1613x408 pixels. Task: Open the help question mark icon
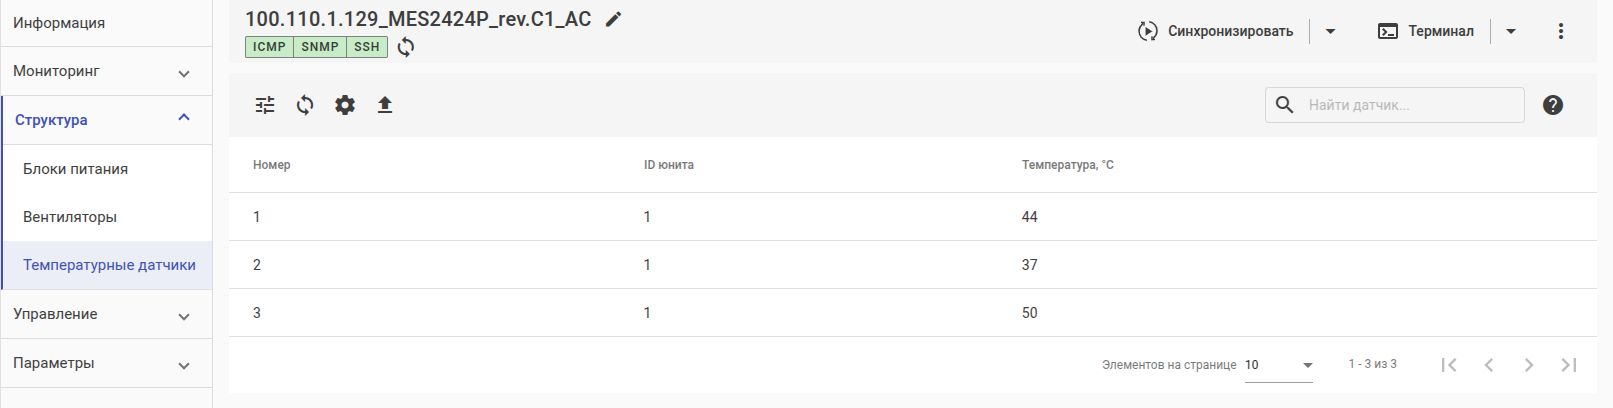point(1552,105)
